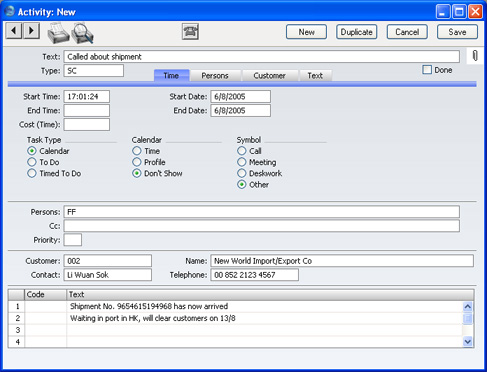Viewport: 487px width, 372px height.
Task: Go to previous record arrow
Action: pos(14,31)
